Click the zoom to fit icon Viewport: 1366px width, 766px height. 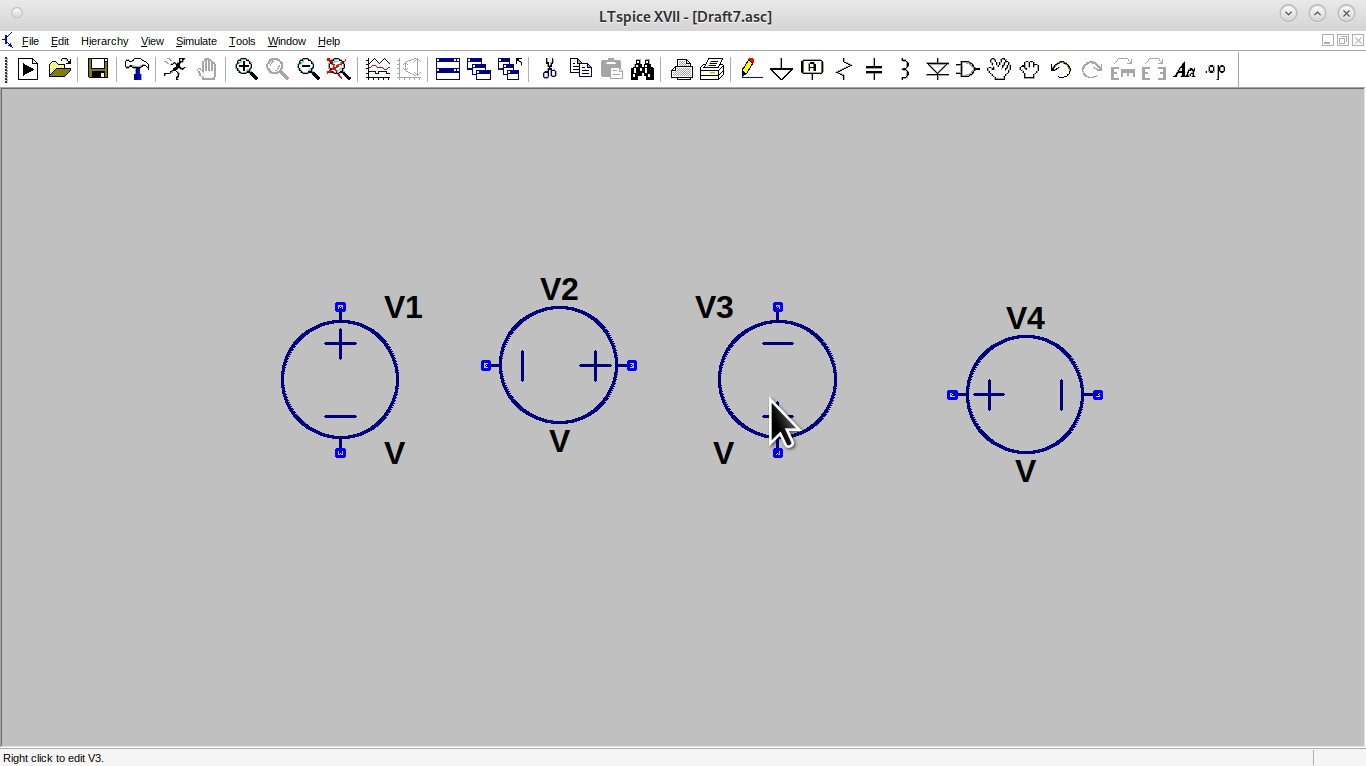point(339,69)
